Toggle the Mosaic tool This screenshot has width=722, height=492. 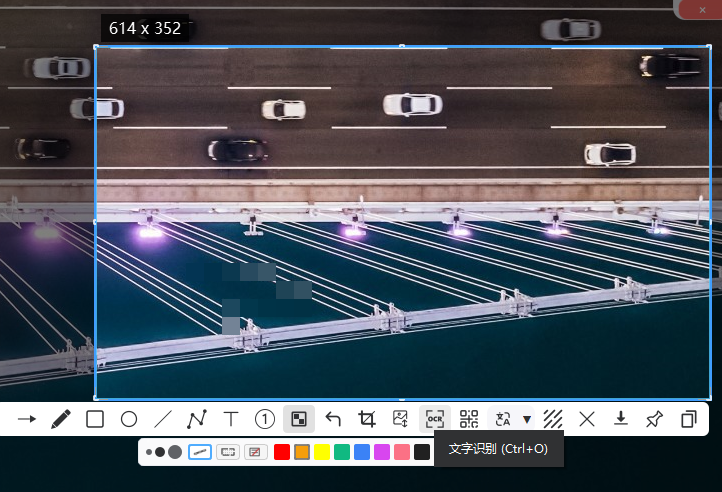click(x=299, y=419)
